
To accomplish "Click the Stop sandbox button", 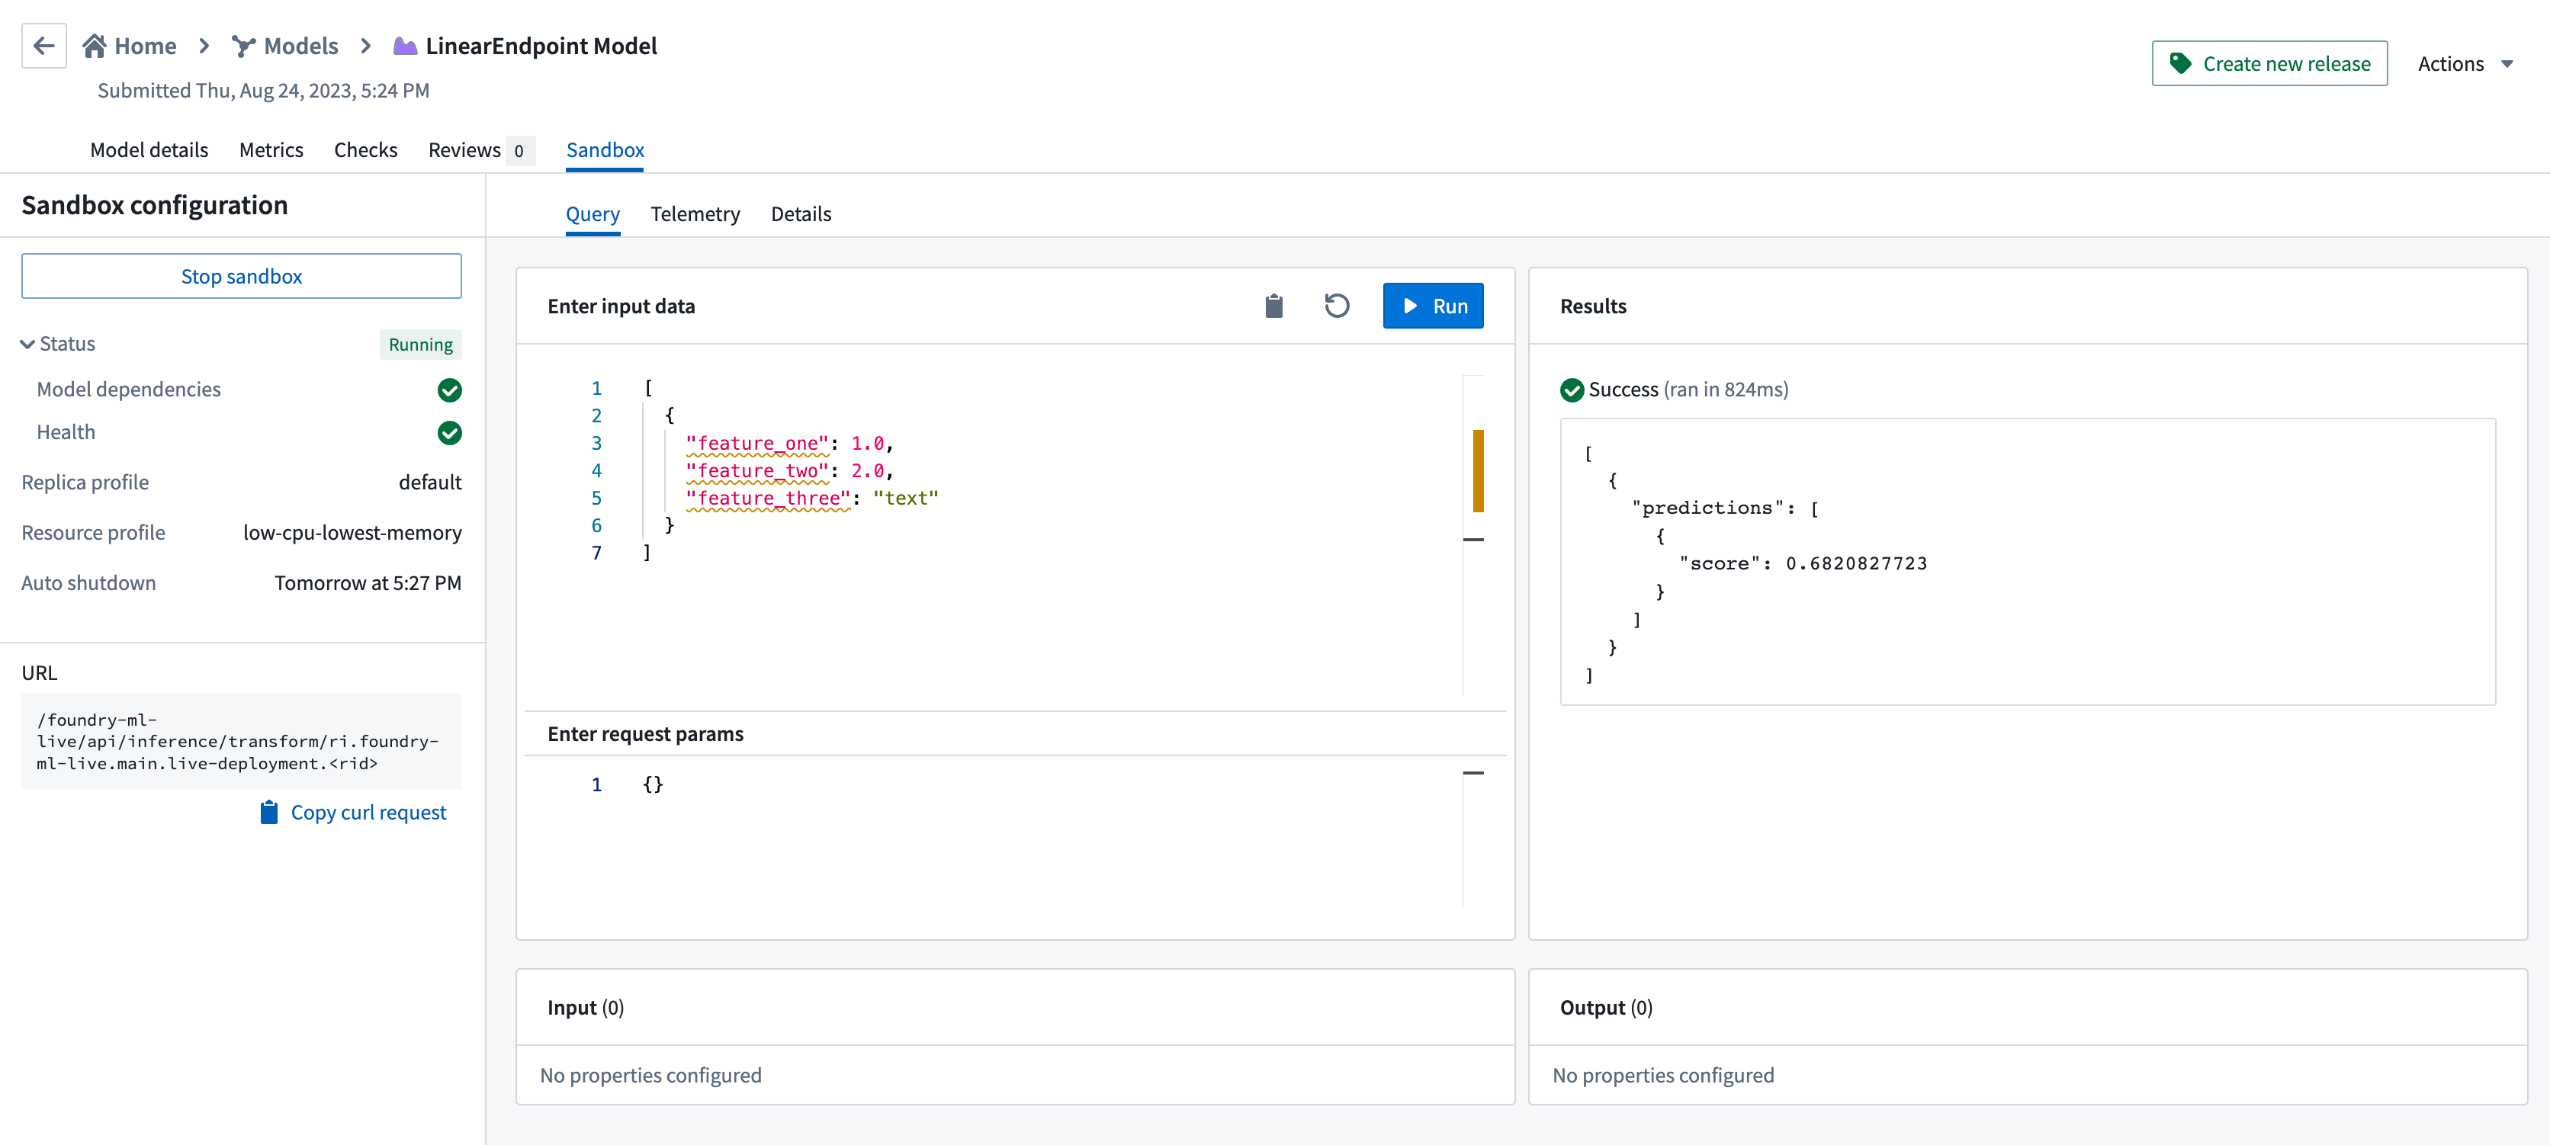I will (241, 275).
